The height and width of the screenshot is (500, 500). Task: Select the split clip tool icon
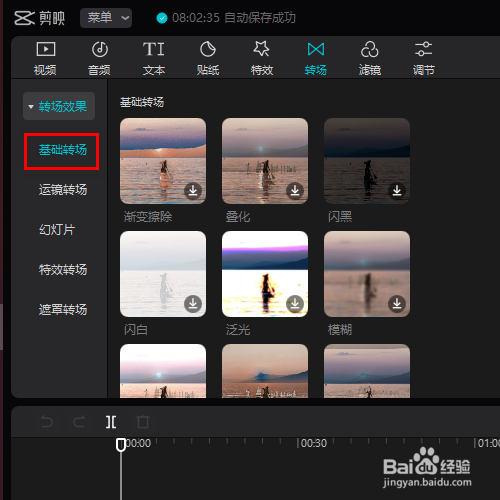tap(111, 422)
